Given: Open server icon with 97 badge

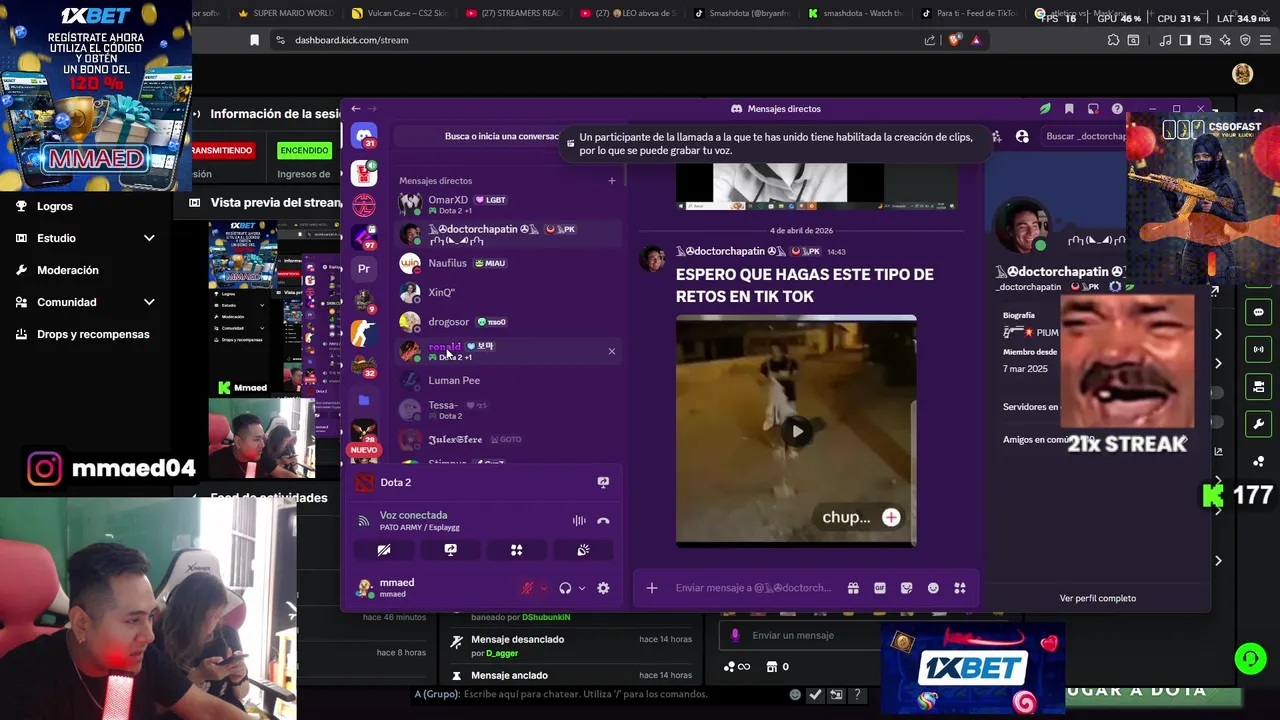Looking at the screenshot, I should (364, 238).
